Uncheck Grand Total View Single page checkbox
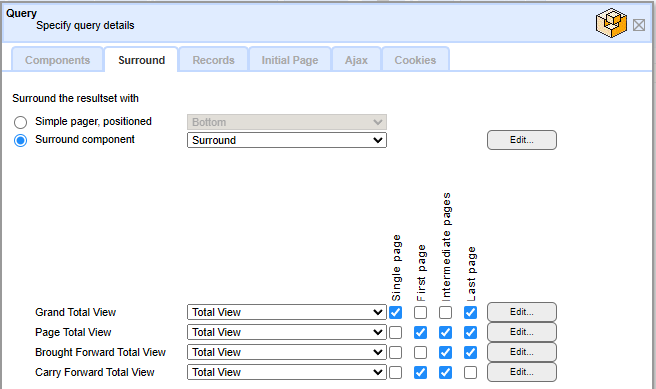This screenshot has height=389, width=656. coord(395,312)
